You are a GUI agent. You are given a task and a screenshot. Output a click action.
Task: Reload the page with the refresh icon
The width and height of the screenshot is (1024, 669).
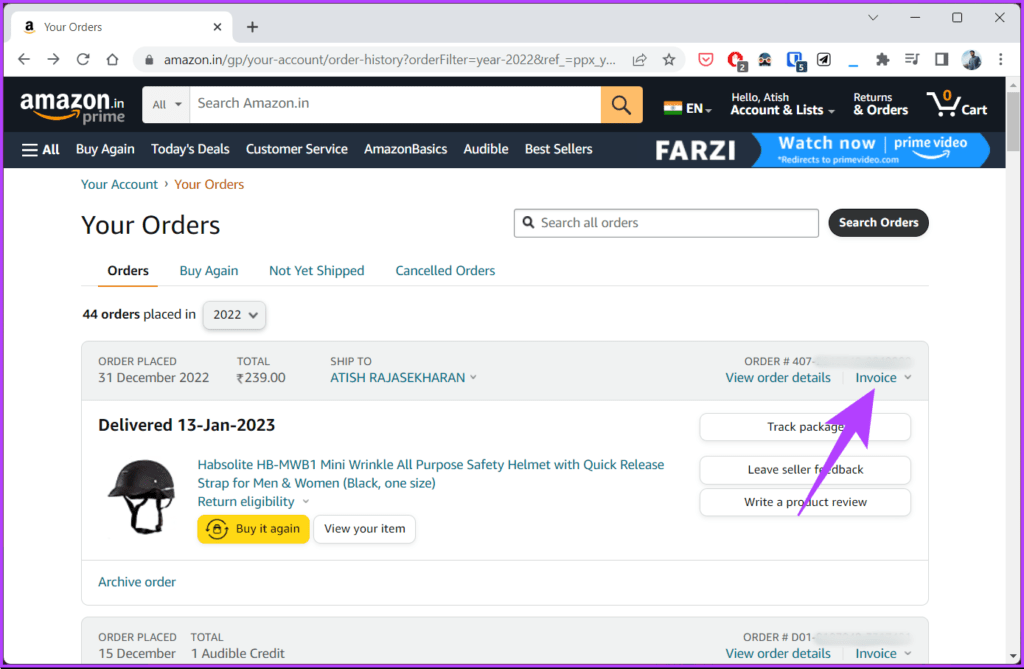point(83,59)
